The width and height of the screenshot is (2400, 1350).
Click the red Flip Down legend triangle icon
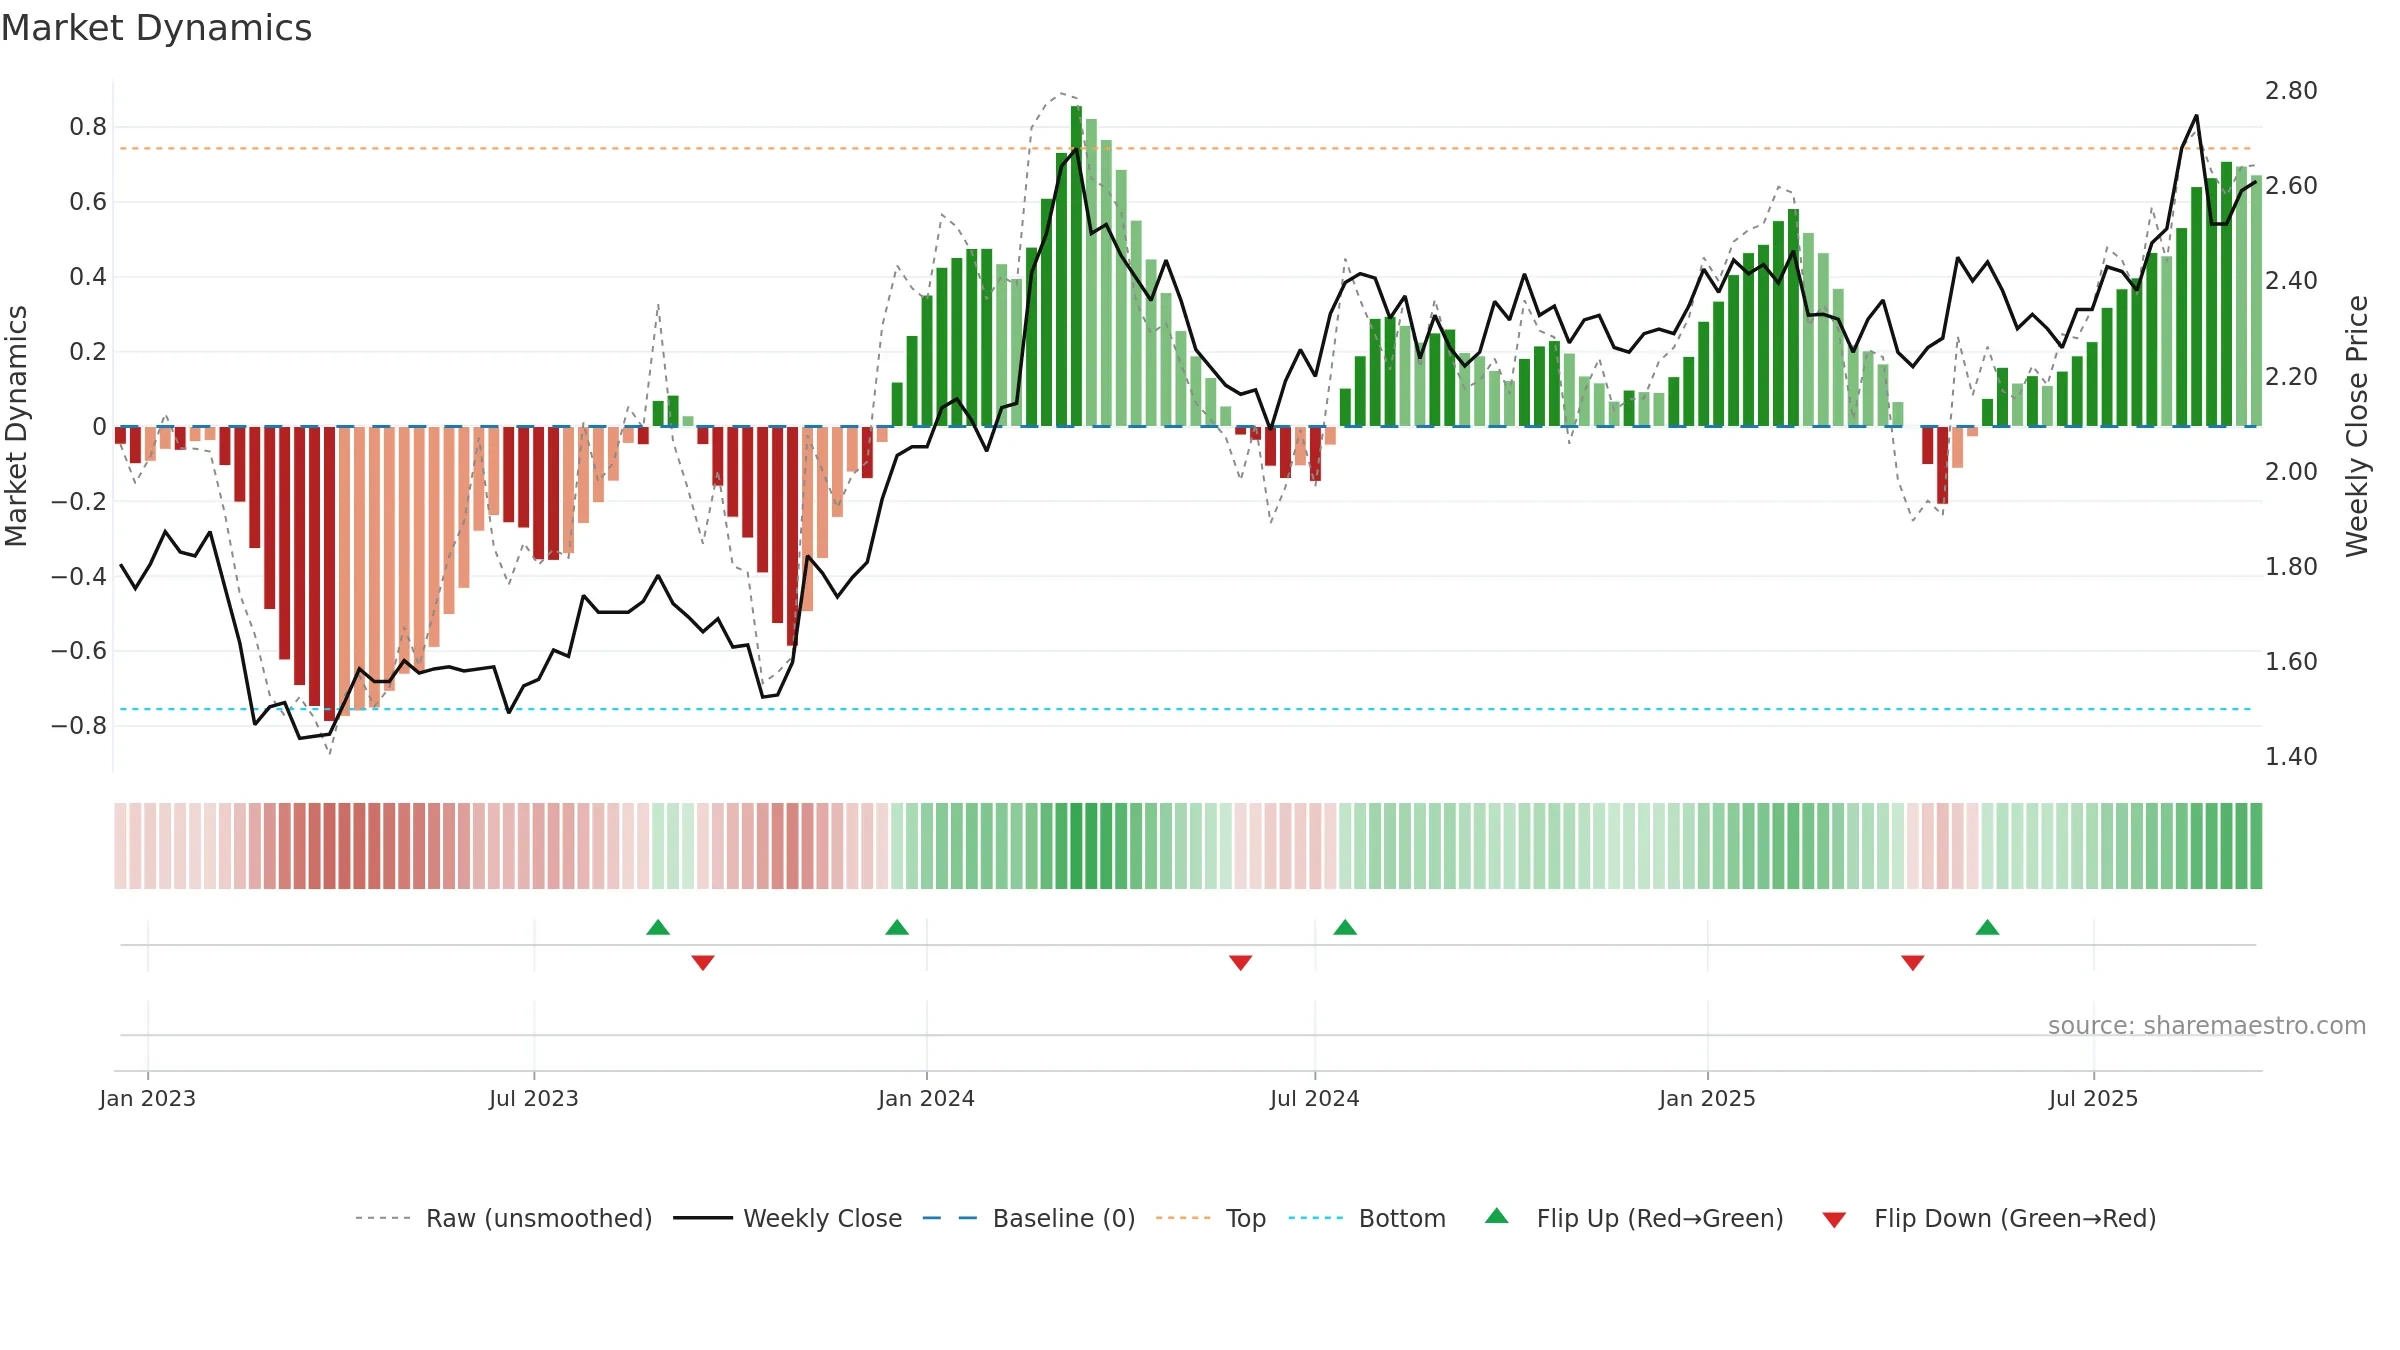(x=1834, y=1220)
